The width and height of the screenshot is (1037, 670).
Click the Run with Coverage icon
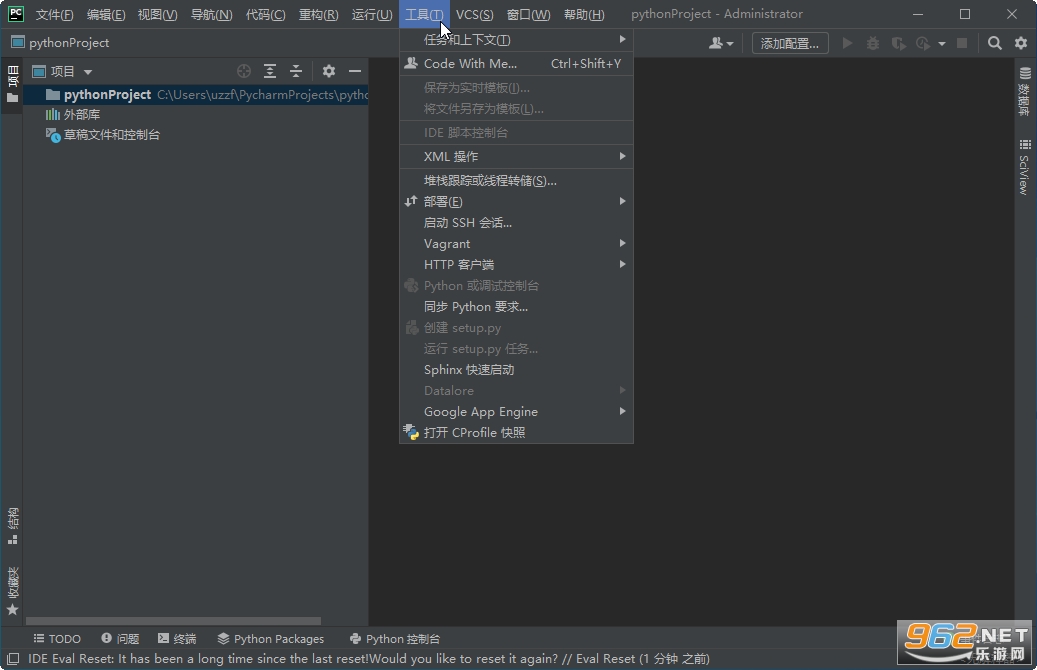[898, 44]
